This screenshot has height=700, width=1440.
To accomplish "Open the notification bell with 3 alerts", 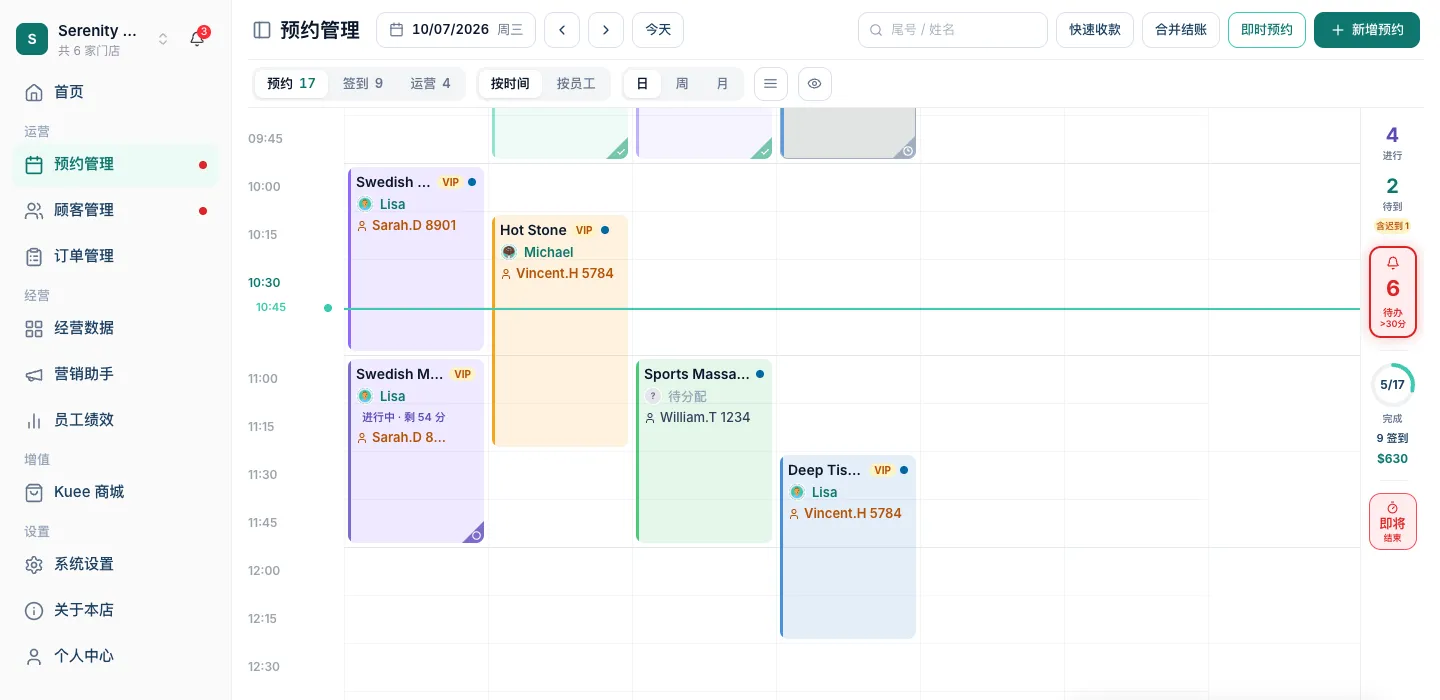I will tap(197, 39).
